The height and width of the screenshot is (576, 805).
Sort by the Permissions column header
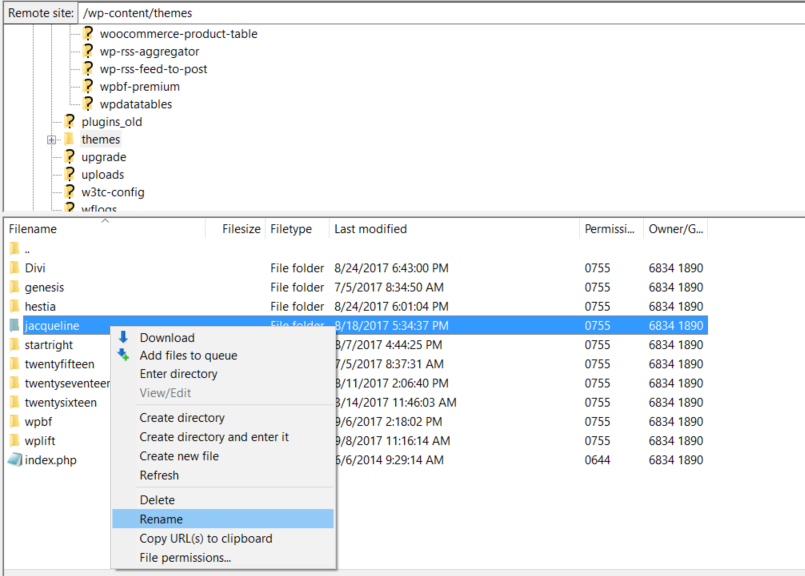(x=611, y=229)
